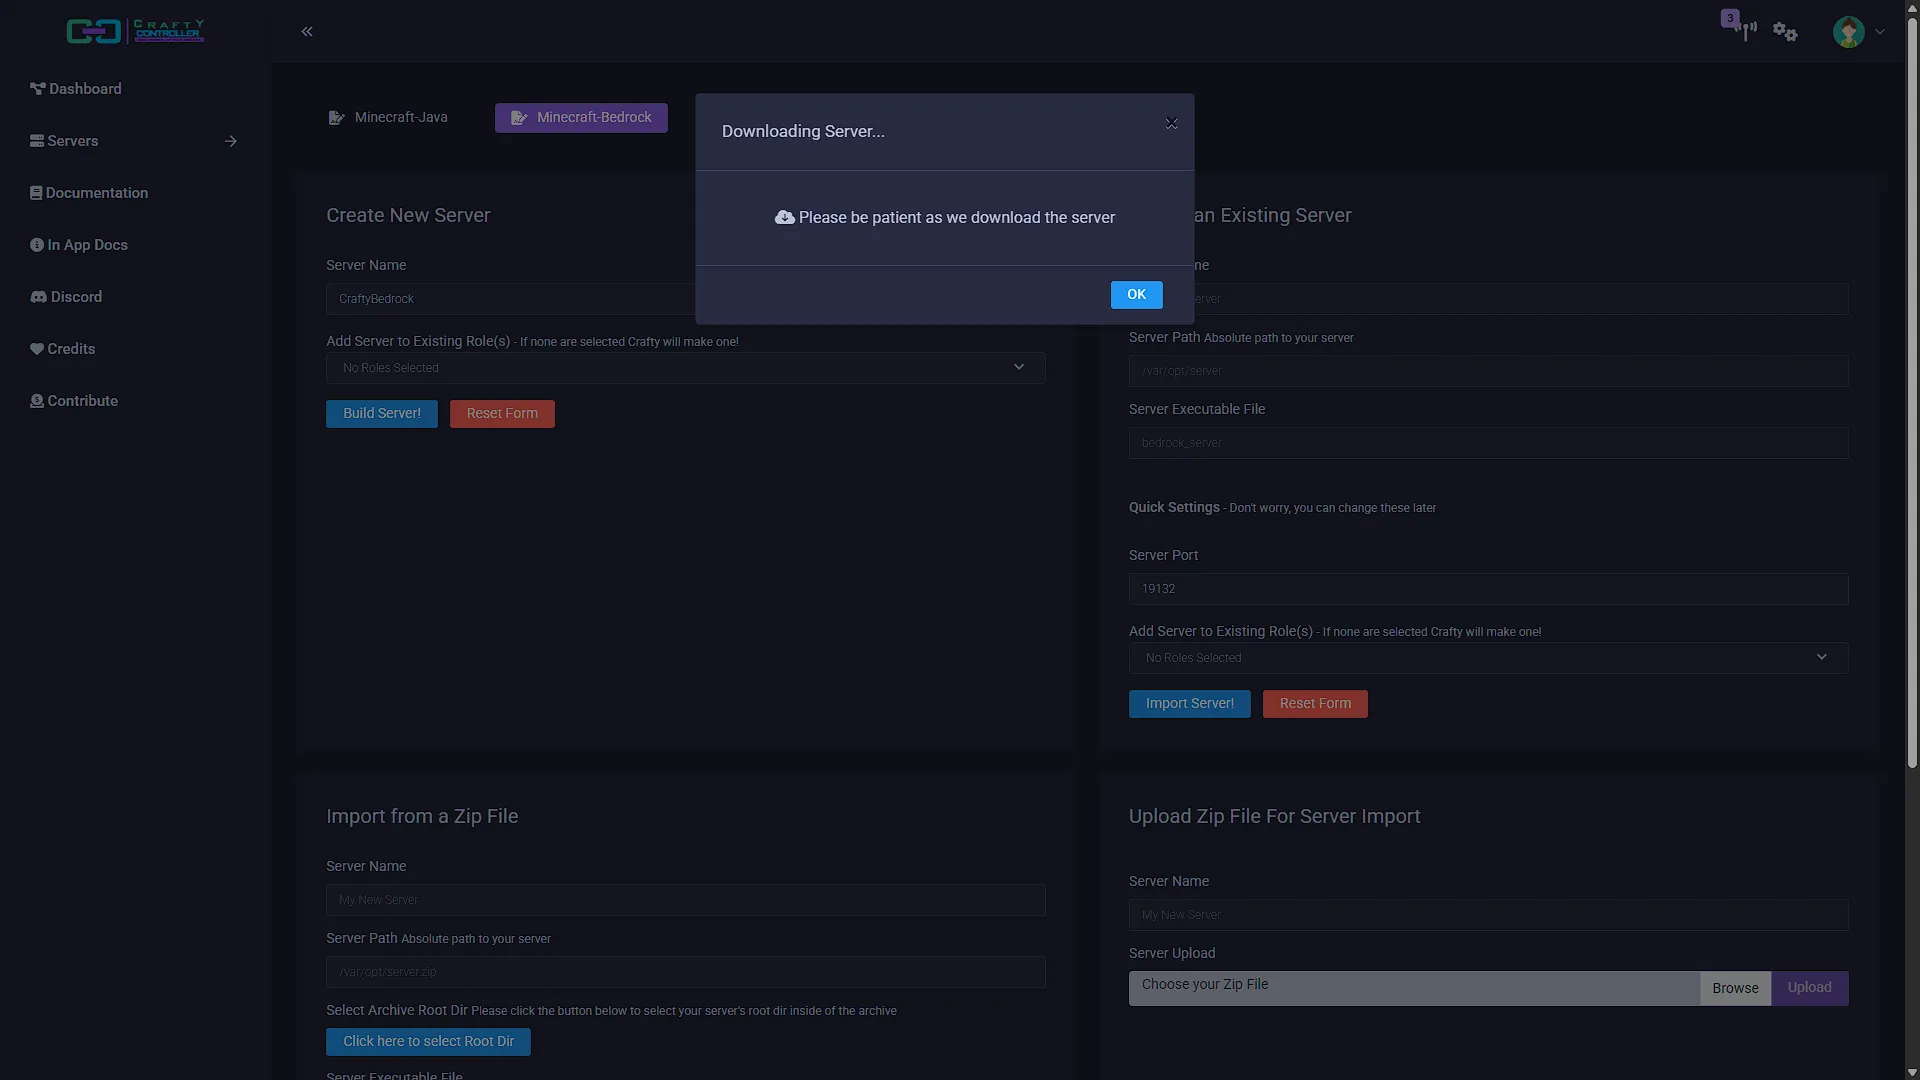Open In App Docs sidebar item

pos(79,245)
